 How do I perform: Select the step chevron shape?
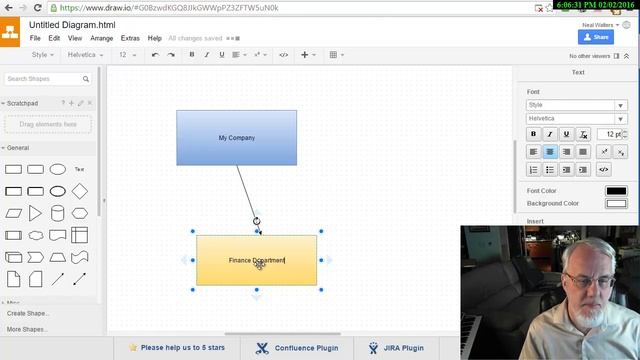pos(36,257)
